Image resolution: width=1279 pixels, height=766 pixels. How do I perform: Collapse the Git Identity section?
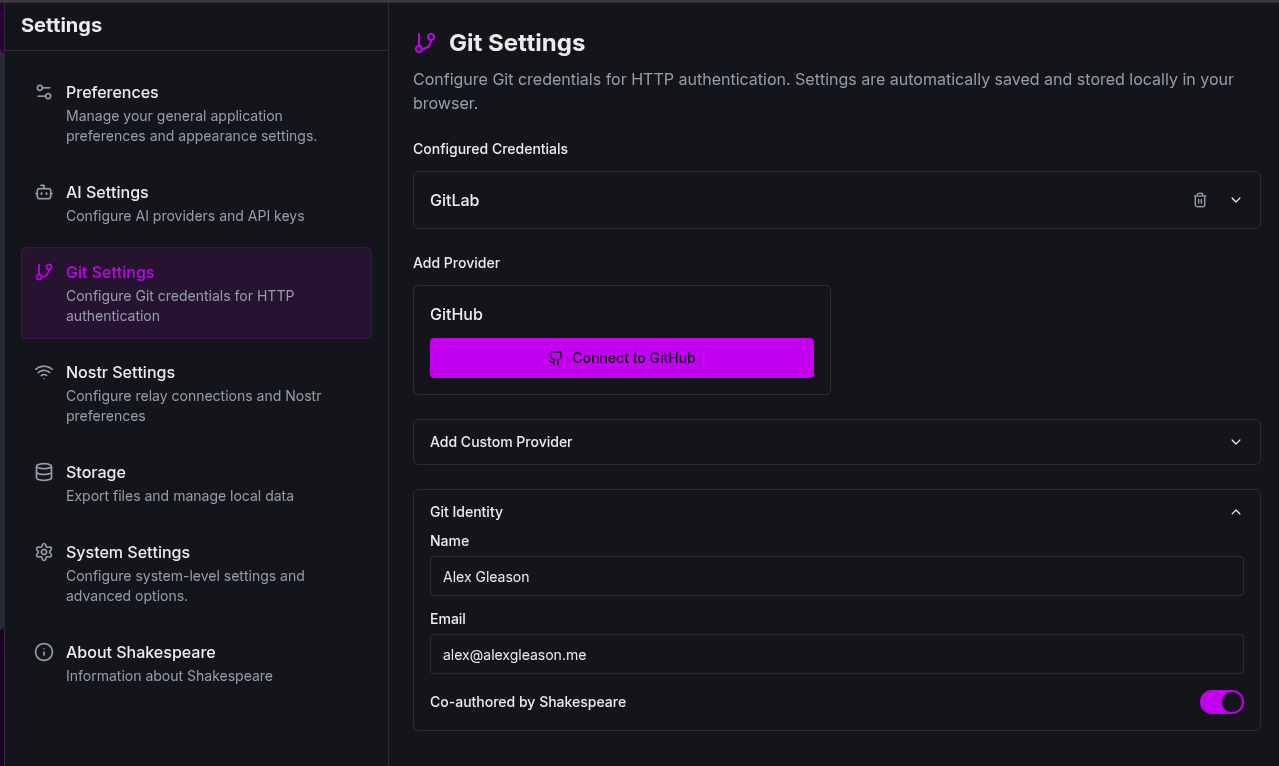1236,512
